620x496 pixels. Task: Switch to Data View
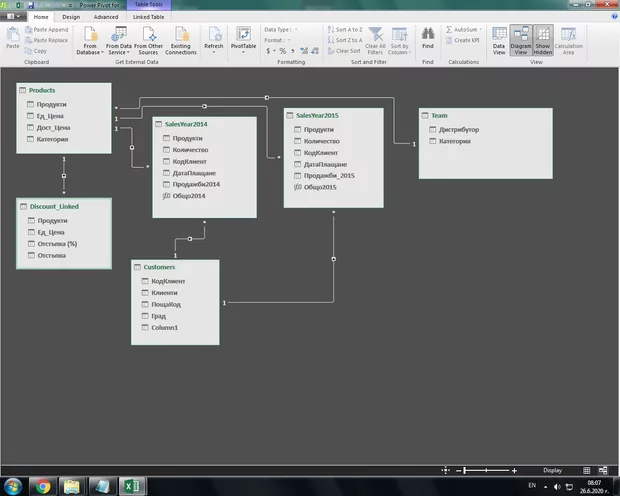498,40
